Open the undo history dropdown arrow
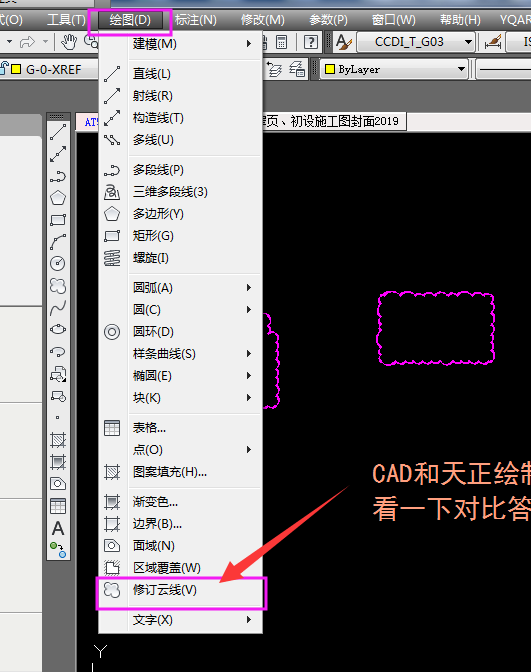531x672 pixels. [x=9, y=42]
